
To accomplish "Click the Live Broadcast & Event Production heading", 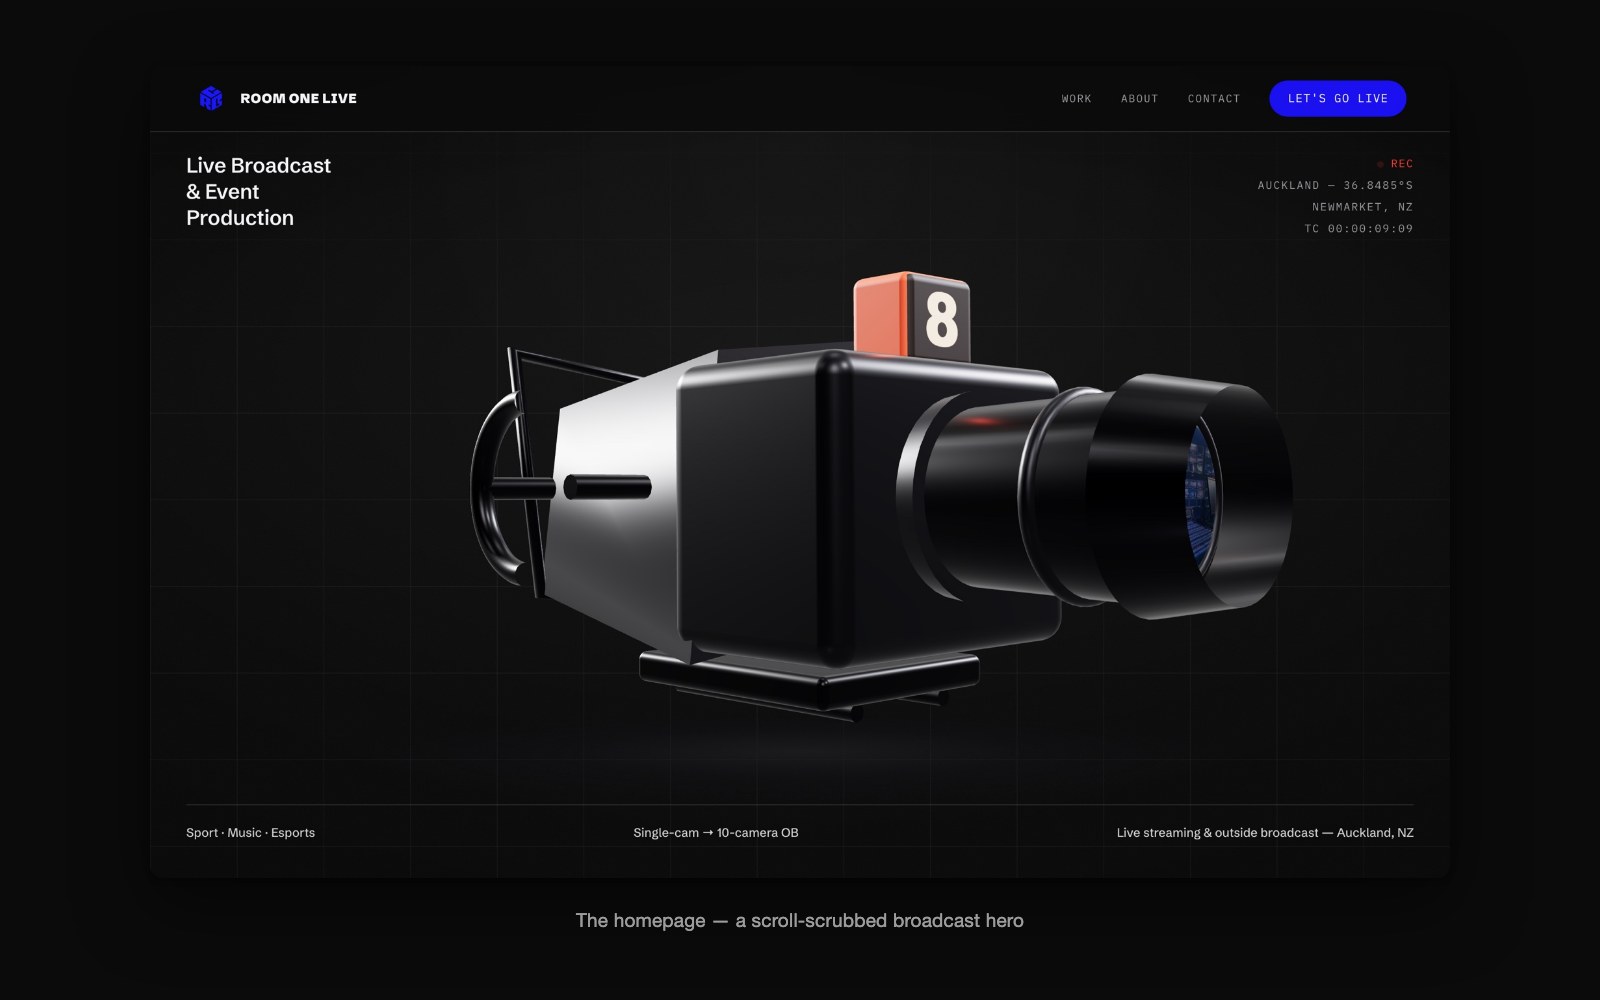I will pos(258,191).
